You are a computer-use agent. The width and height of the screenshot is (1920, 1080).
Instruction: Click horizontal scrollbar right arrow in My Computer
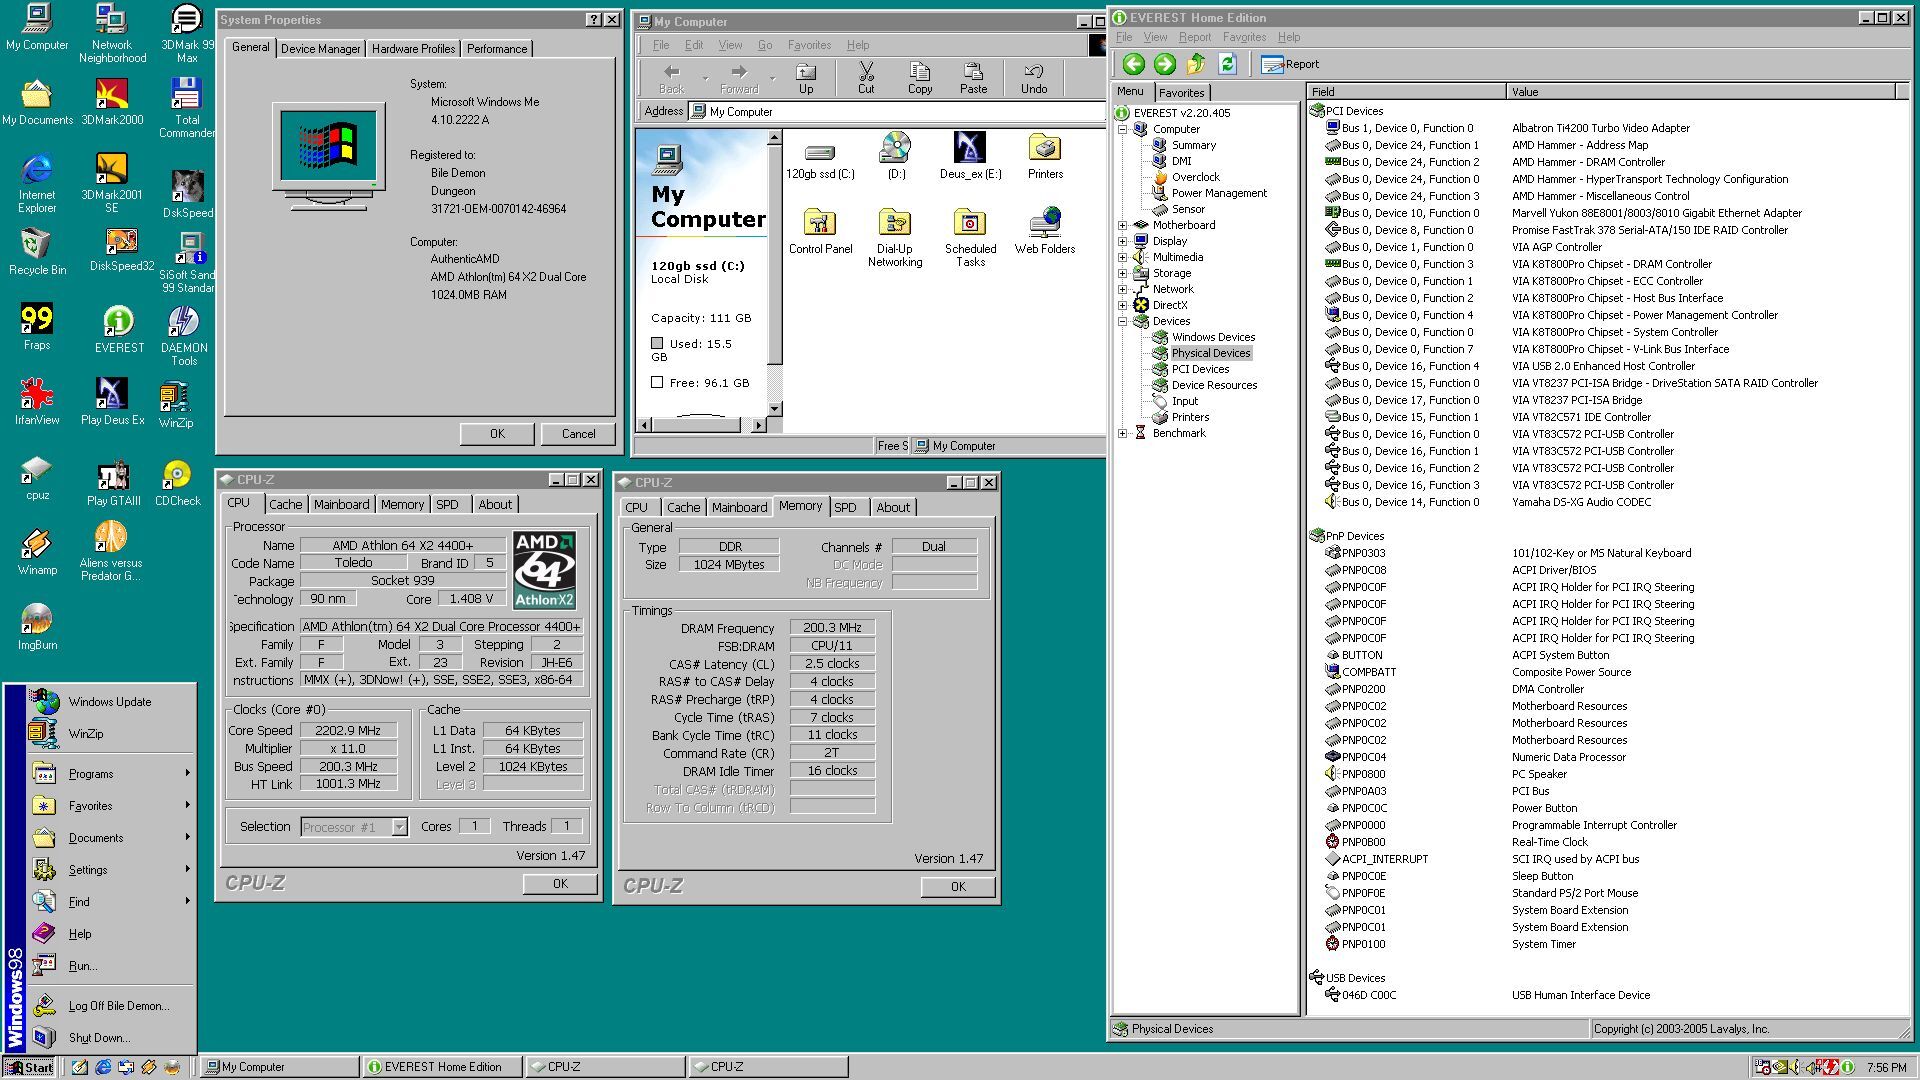pyautogui.click(x=758, y=425)
